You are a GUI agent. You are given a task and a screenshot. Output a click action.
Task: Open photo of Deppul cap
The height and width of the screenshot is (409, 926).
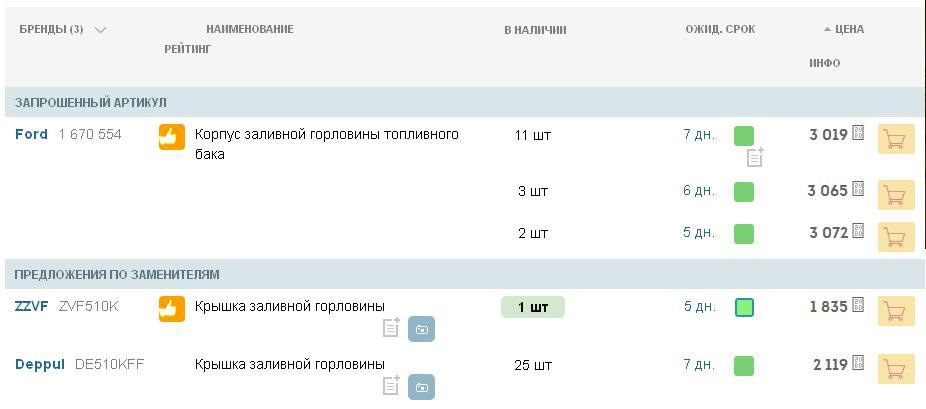coord(421,387)
